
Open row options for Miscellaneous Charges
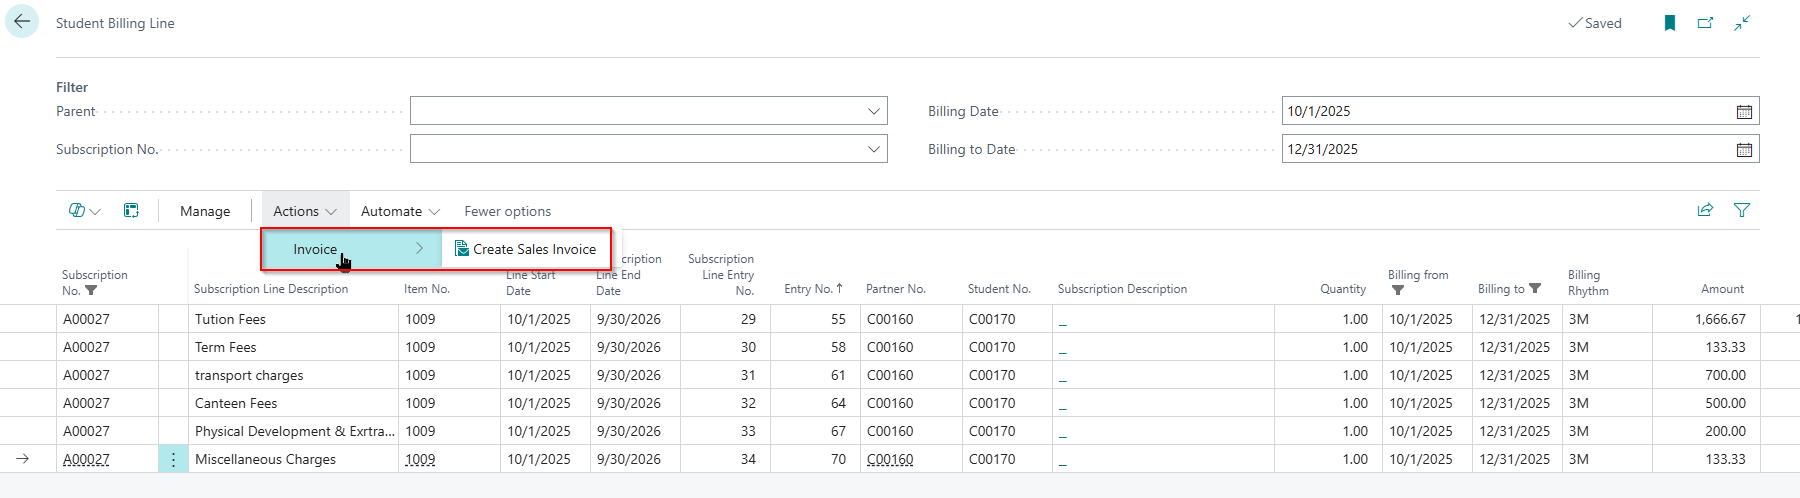pyautogui.click(x=173, y=460)
